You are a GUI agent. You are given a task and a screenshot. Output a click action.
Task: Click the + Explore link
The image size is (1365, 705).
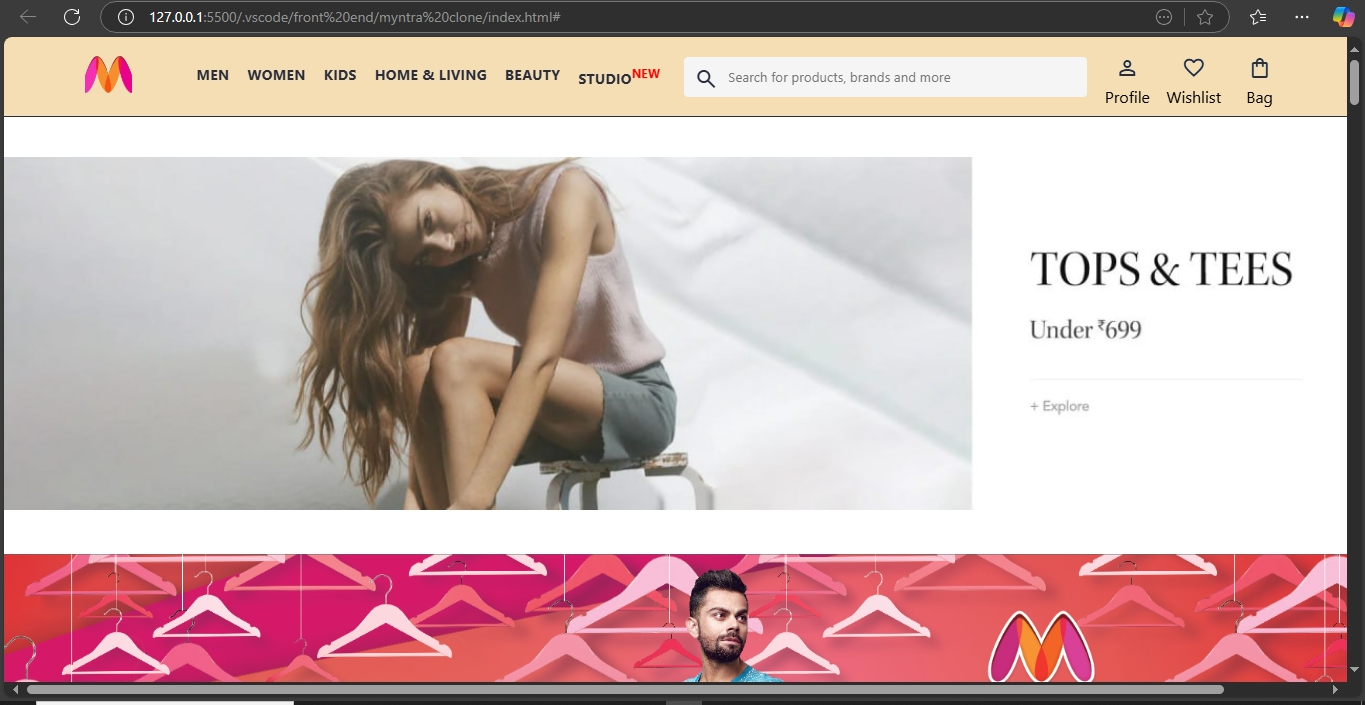[1060, 406]
